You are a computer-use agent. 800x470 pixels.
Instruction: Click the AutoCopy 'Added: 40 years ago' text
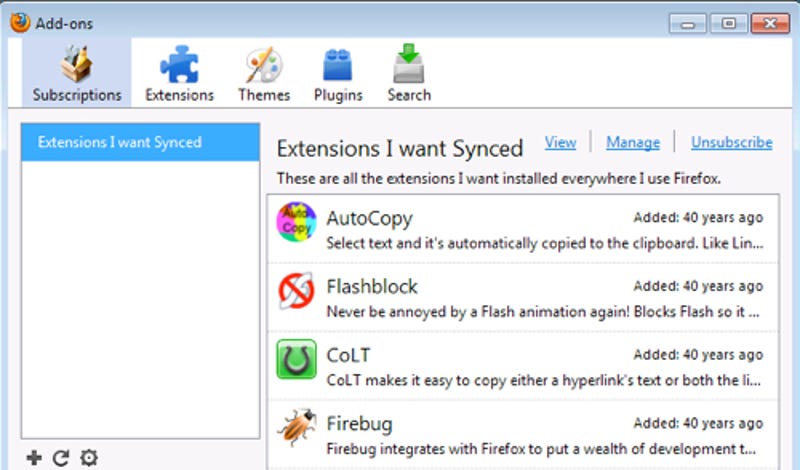tap(698, 218)
